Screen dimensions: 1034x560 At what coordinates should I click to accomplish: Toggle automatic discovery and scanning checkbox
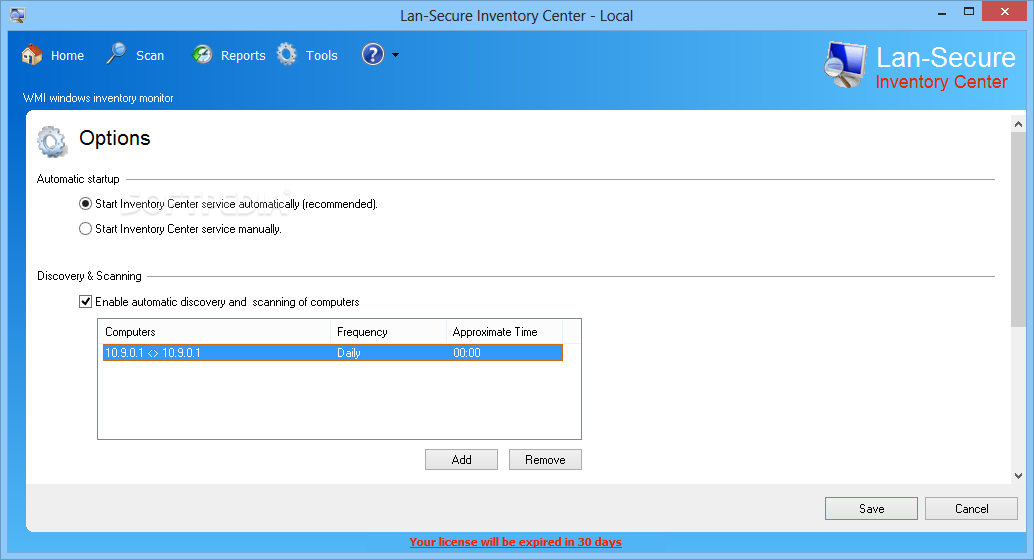pos(85,301)
